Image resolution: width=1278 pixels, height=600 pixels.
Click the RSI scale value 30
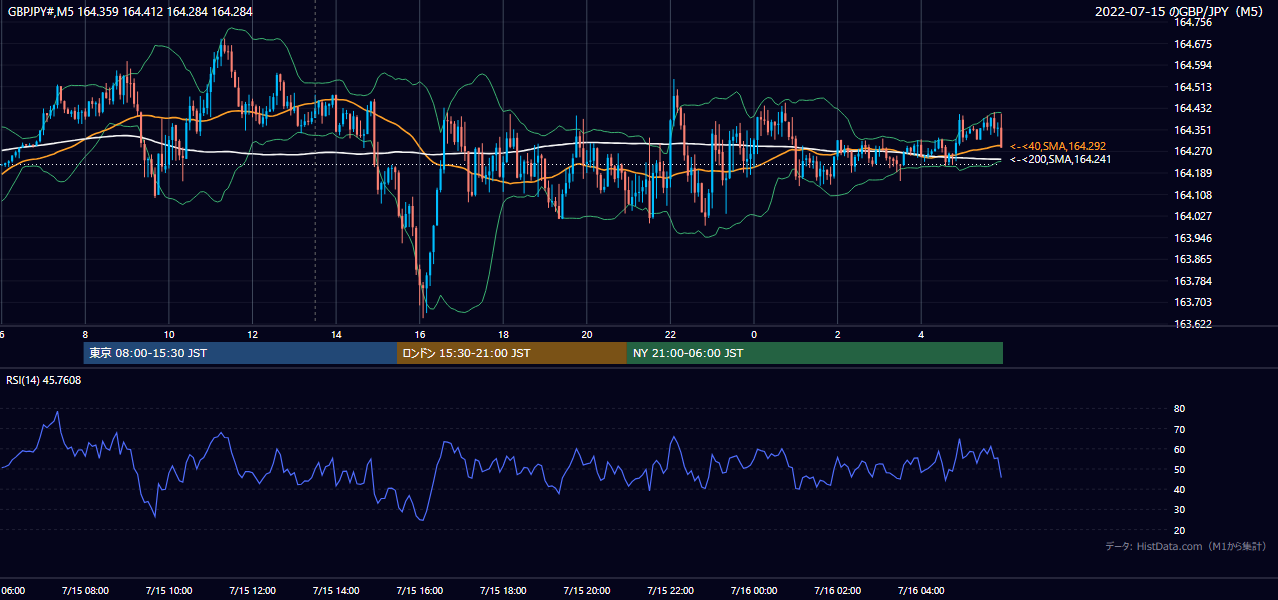coord(1180,510)
